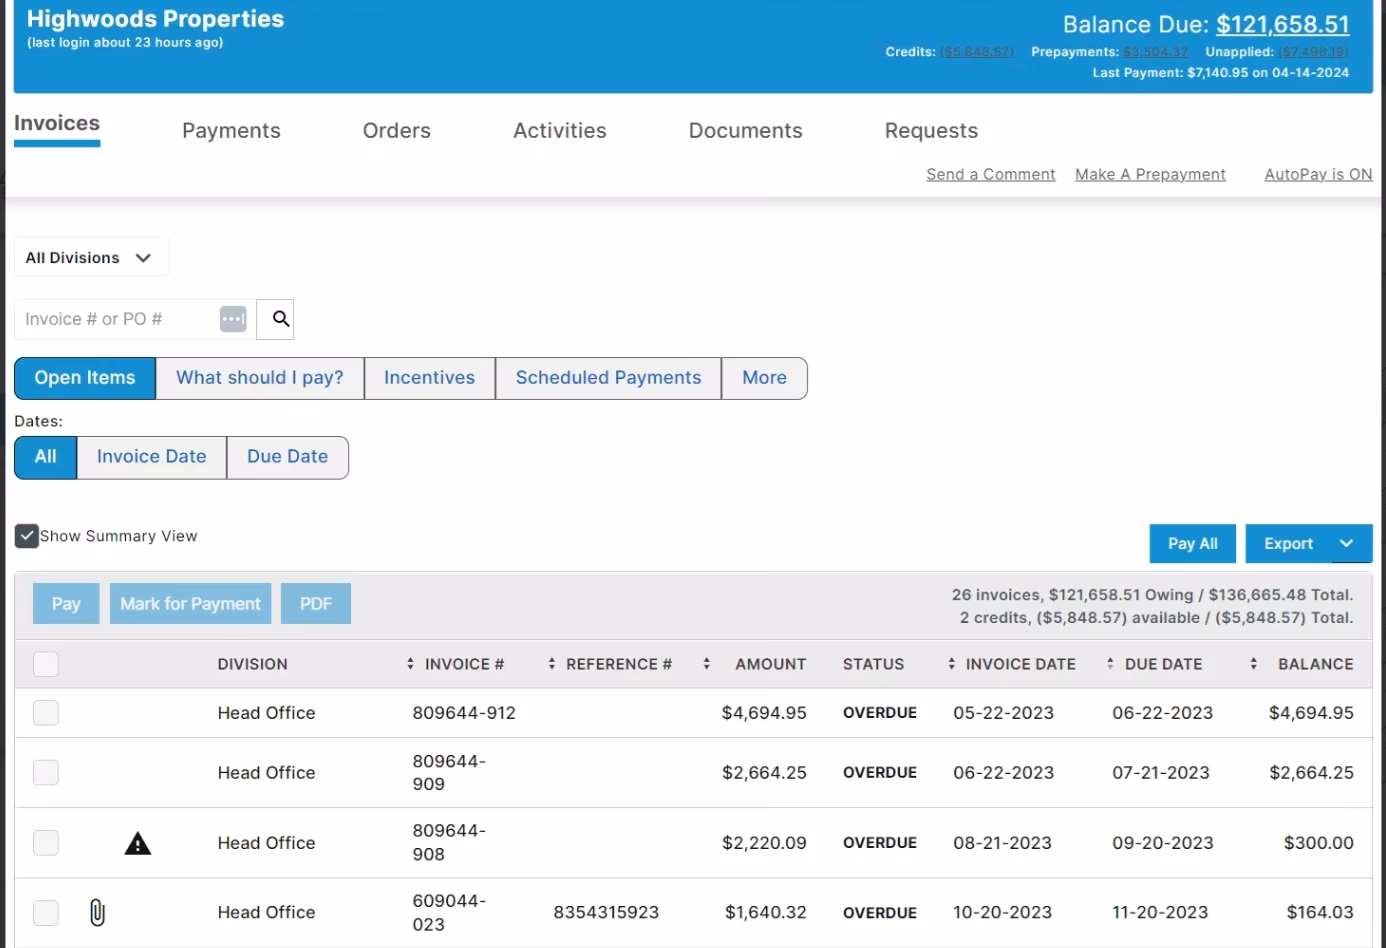1386x948 pixels.
Task: Click the Balance Due $121,658.51 amount link
Action: point(1283,24)
